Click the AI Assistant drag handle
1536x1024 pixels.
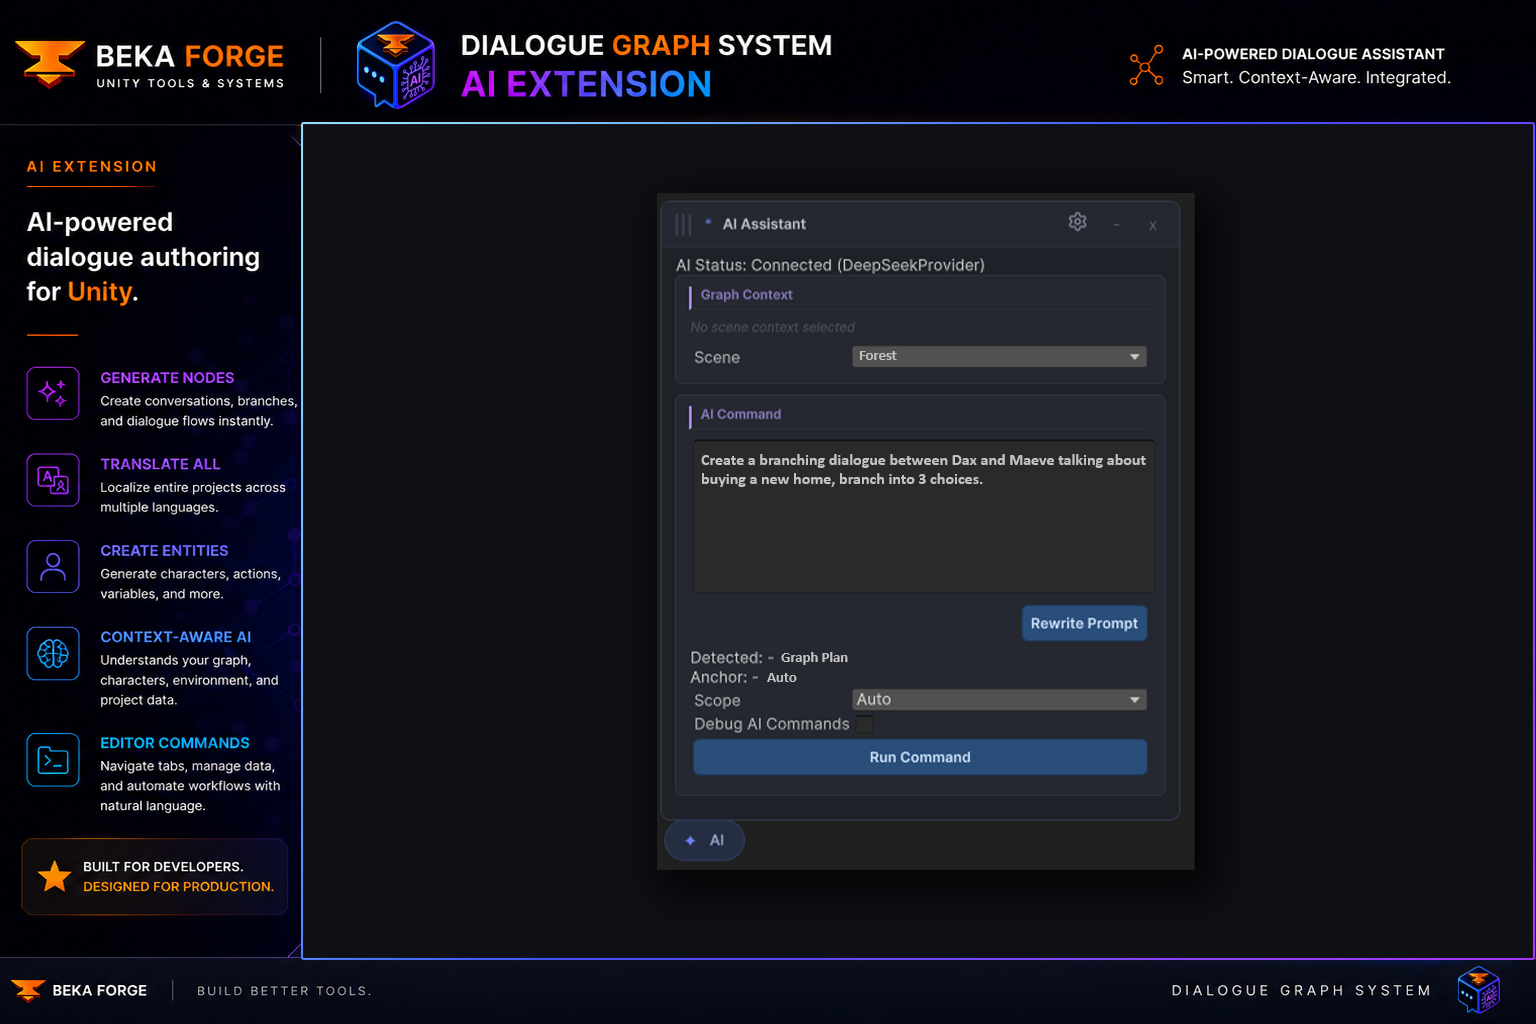683,224
